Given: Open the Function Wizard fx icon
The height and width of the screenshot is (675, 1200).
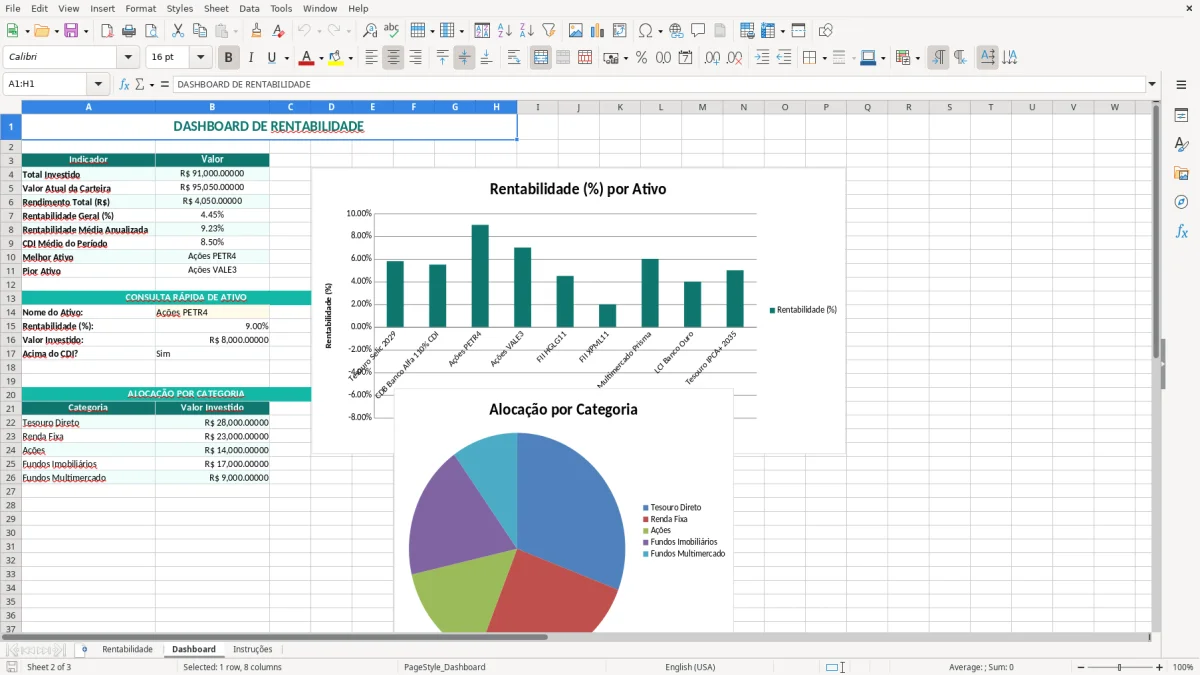Looking at the screenshot, I should tap(125, 84).
